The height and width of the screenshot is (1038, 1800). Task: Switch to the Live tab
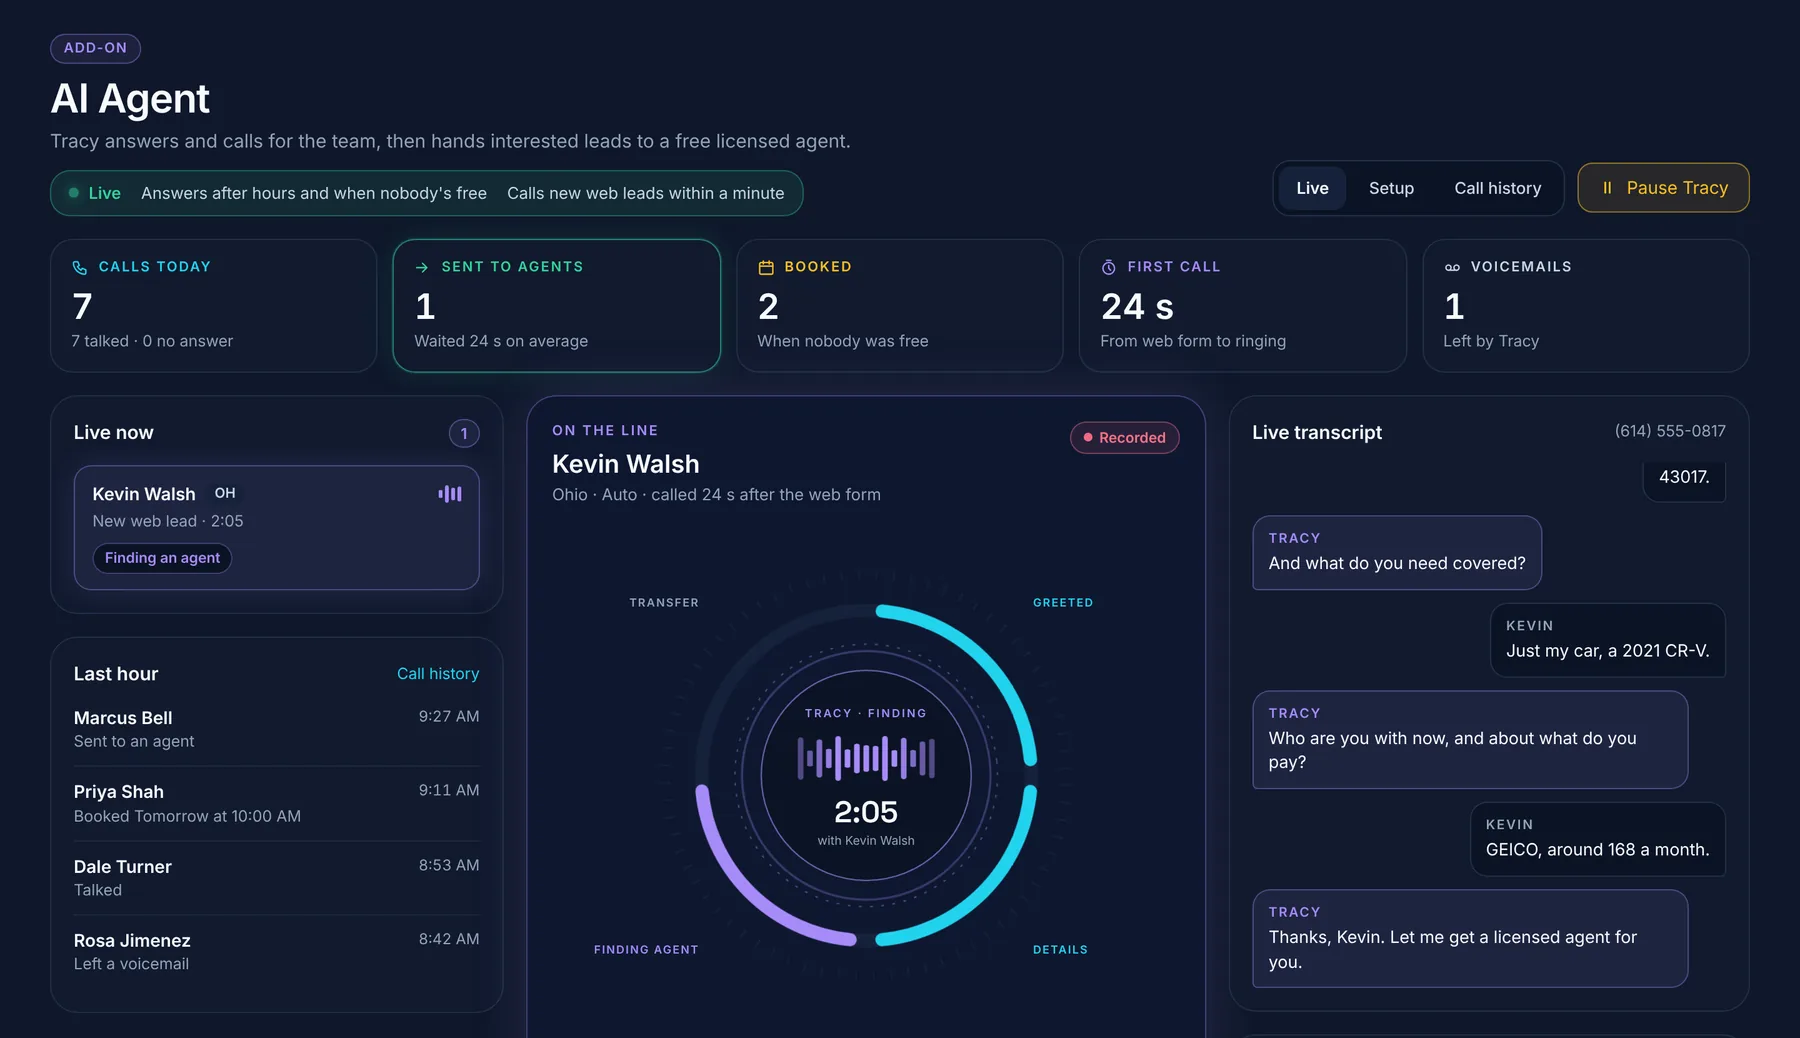[1312, 188]
